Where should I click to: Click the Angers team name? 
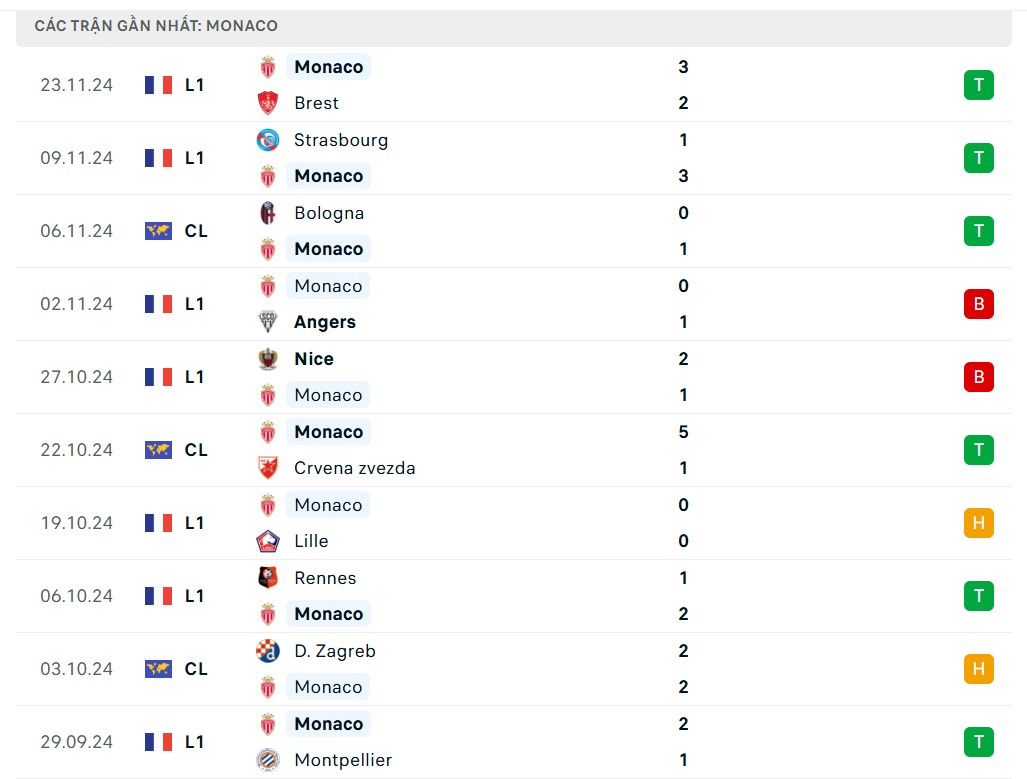(x=324, y=322)
